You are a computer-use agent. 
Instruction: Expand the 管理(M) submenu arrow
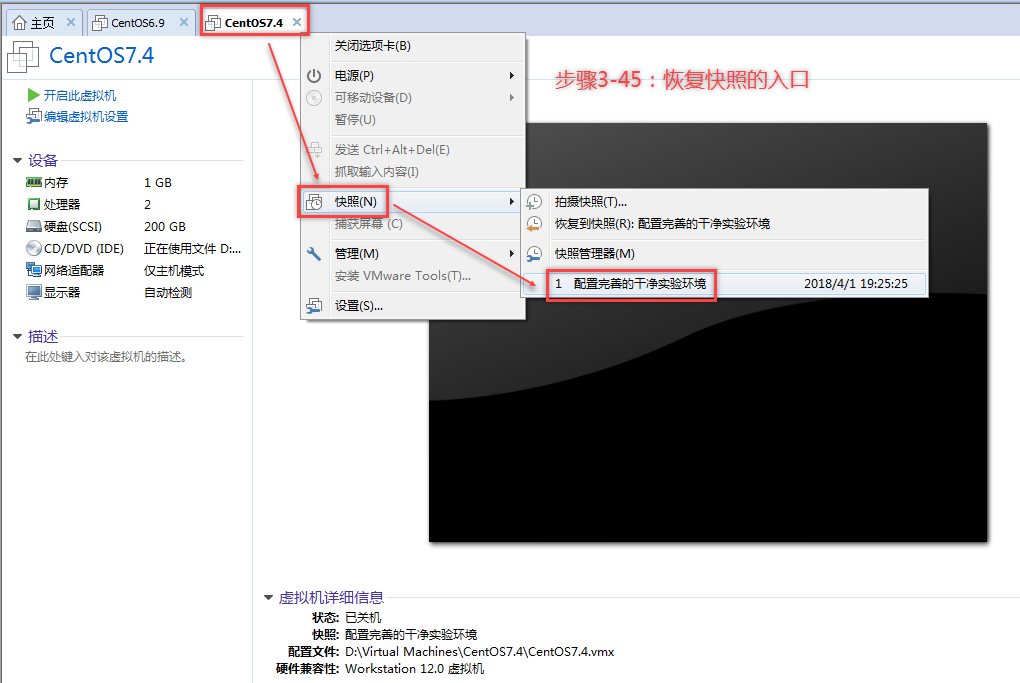[512, 254]
